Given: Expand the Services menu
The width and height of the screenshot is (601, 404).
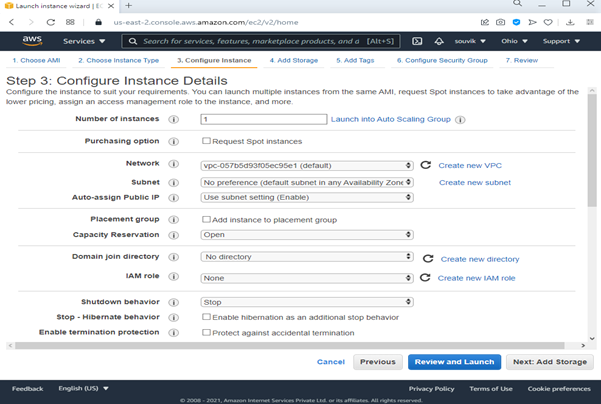Looking at the screenshot, I should [84, 41].
